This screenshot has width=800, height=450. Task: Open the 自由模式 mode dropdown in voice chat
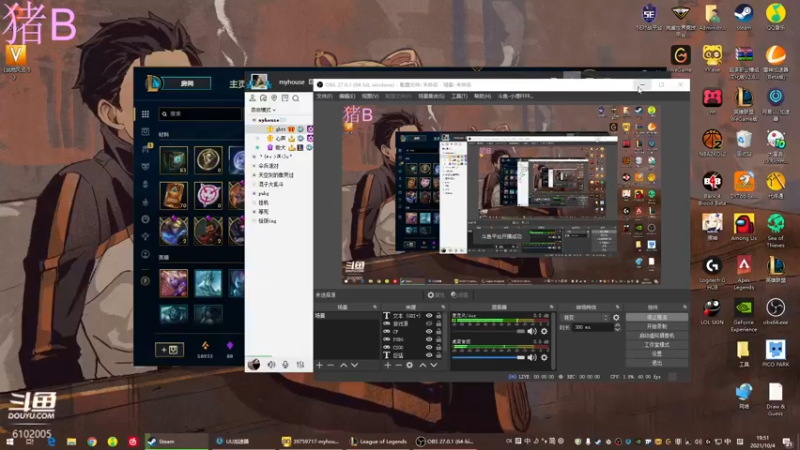click(x=263, y=110)
